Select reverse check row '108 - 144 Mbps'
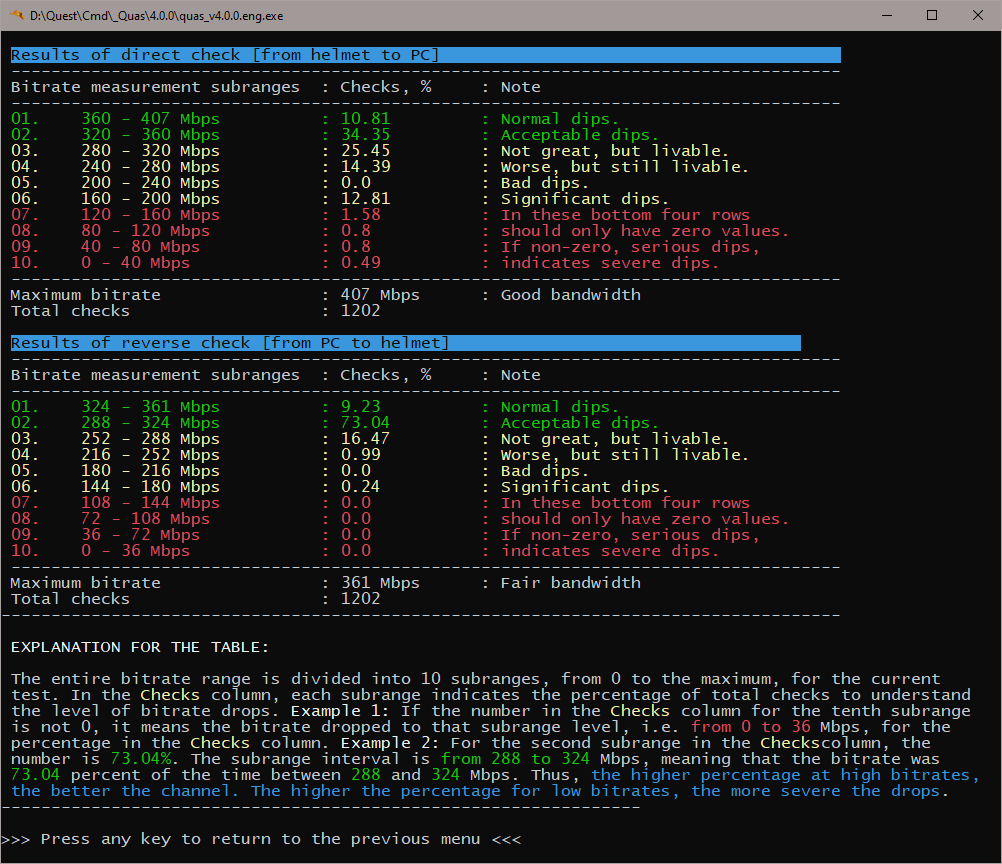The image size is (1002, 864). coord(380,503)
